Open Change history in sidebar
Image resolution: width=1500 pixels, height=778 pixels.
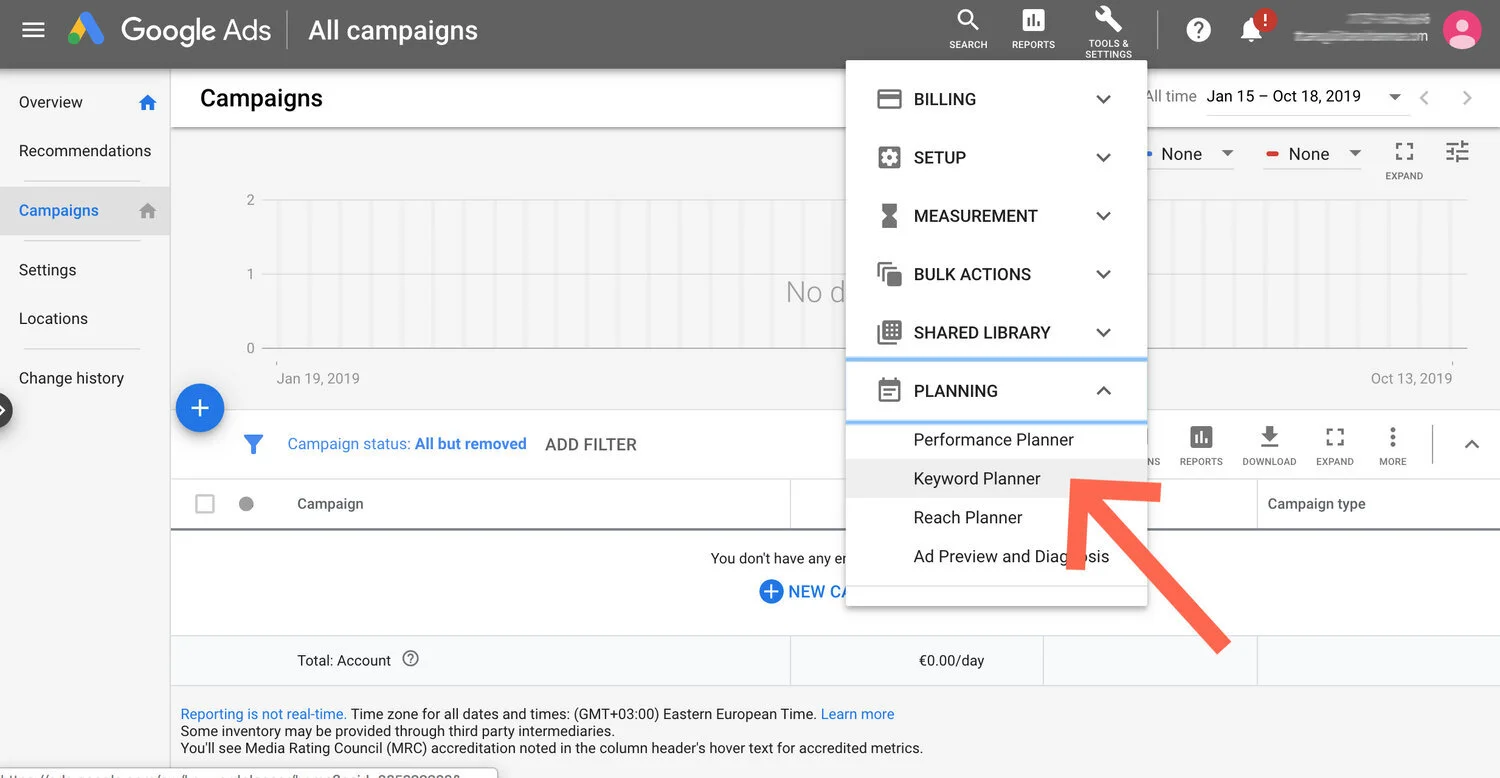pos(71,378)
